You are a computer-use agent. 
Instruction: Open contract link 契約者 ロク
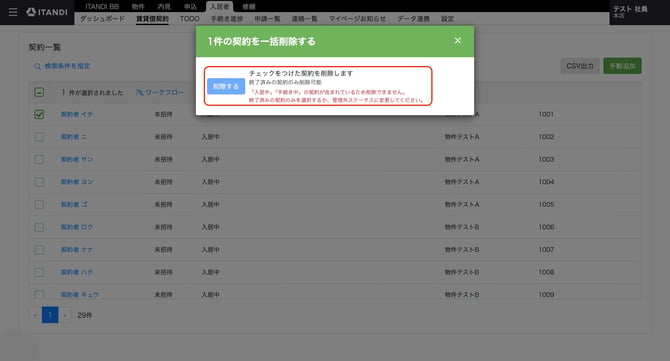point(76,227)
